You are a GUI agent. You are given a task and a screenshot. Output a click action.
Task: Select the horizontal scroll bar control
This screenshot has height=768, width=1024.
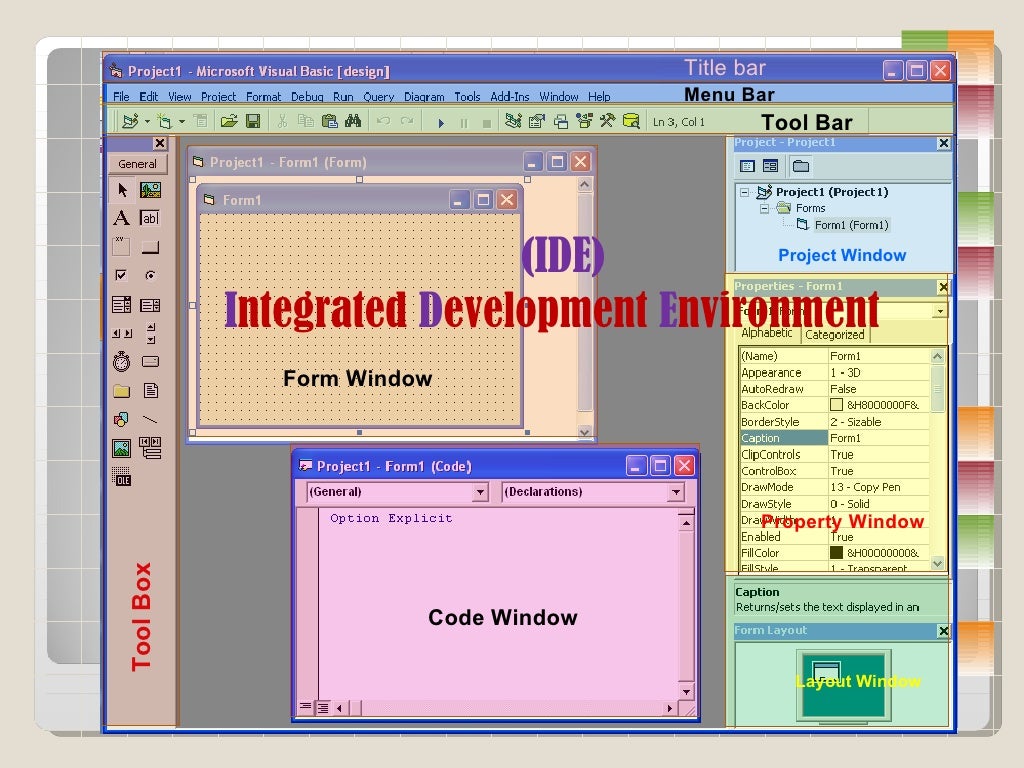121,333
